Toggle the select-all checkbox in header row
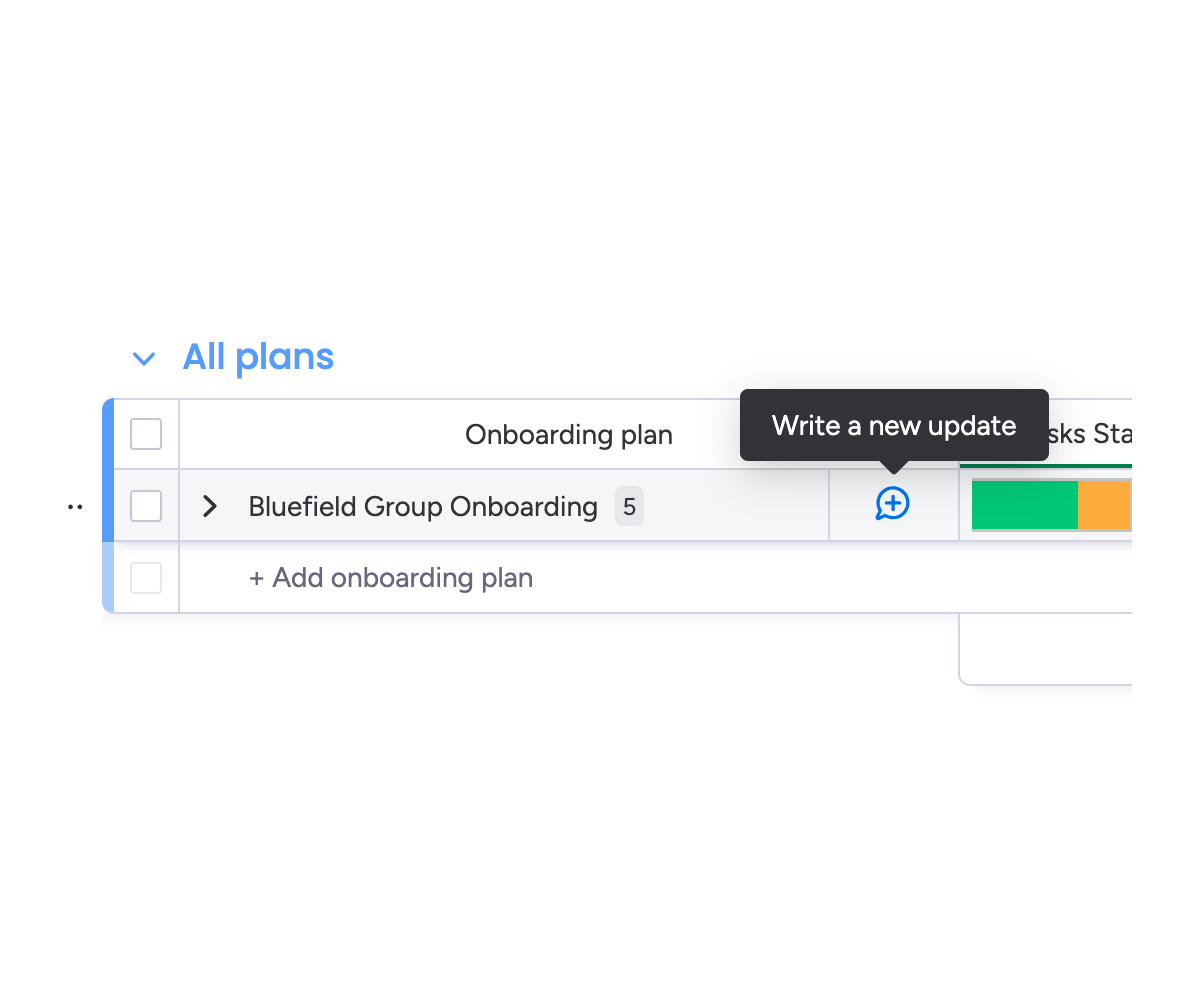 (146, 434)
